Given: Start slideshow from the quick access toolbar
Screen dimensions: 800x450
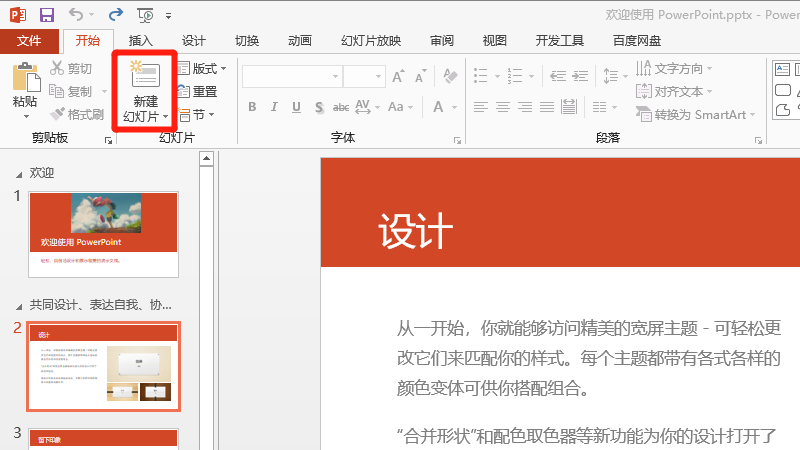Looking at the screenshot, I should [x=145, y=15].
